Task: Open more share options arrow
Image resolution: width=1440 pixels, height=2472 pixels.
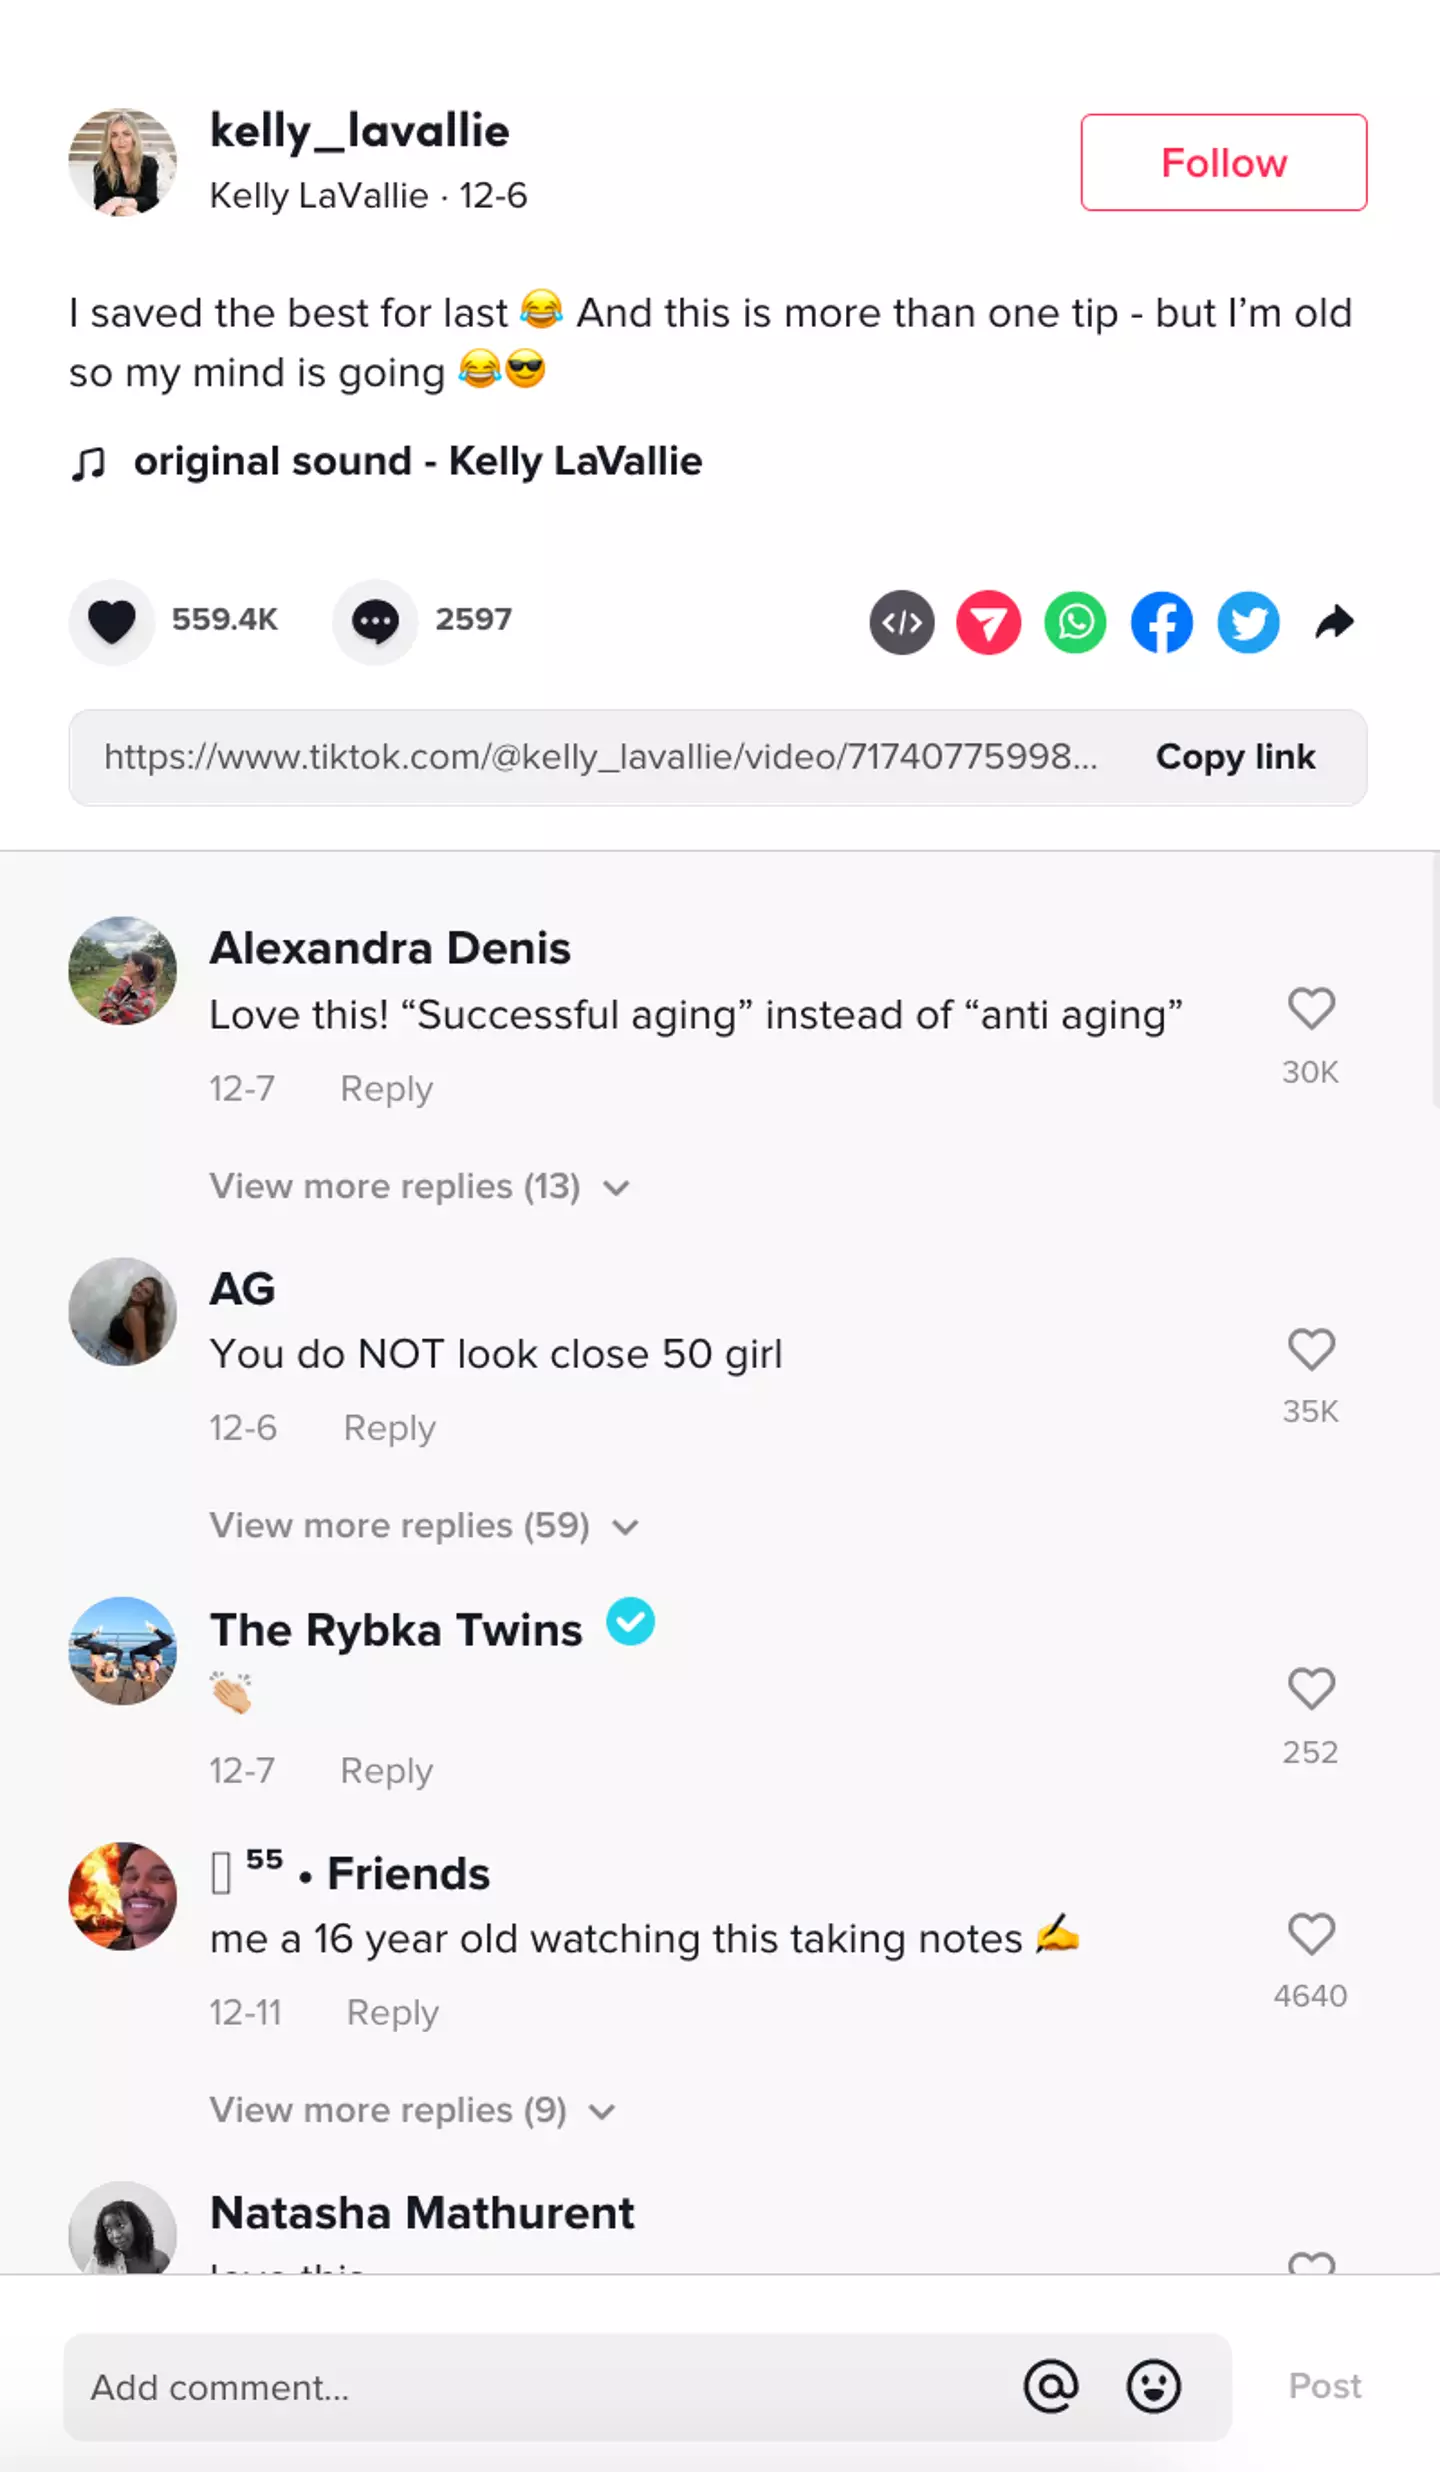Action: [1334, 622]
